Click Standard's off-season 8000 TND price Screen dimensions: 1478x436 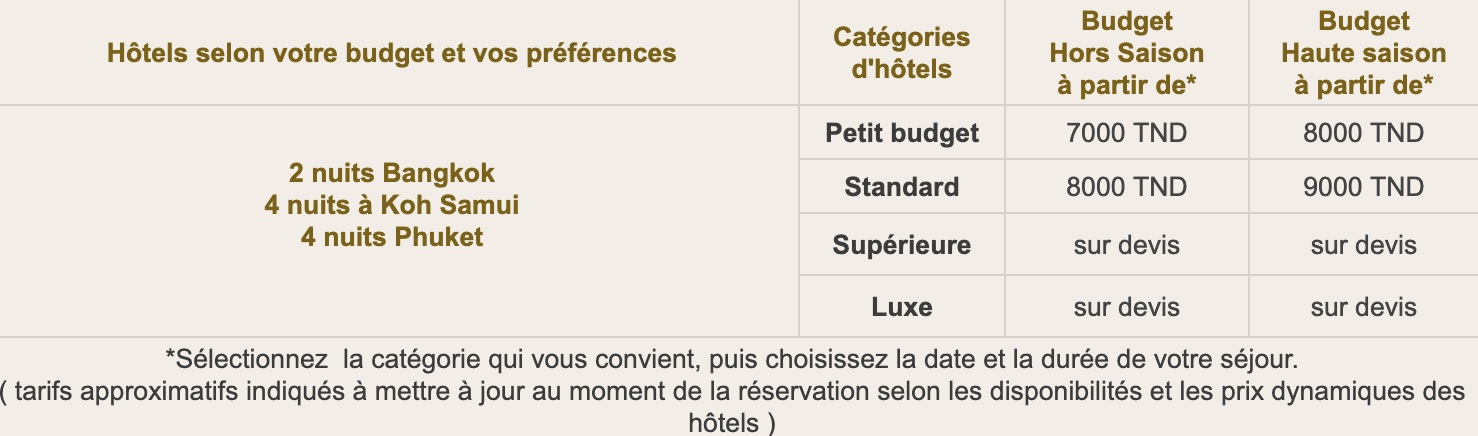click(1127, 187)
